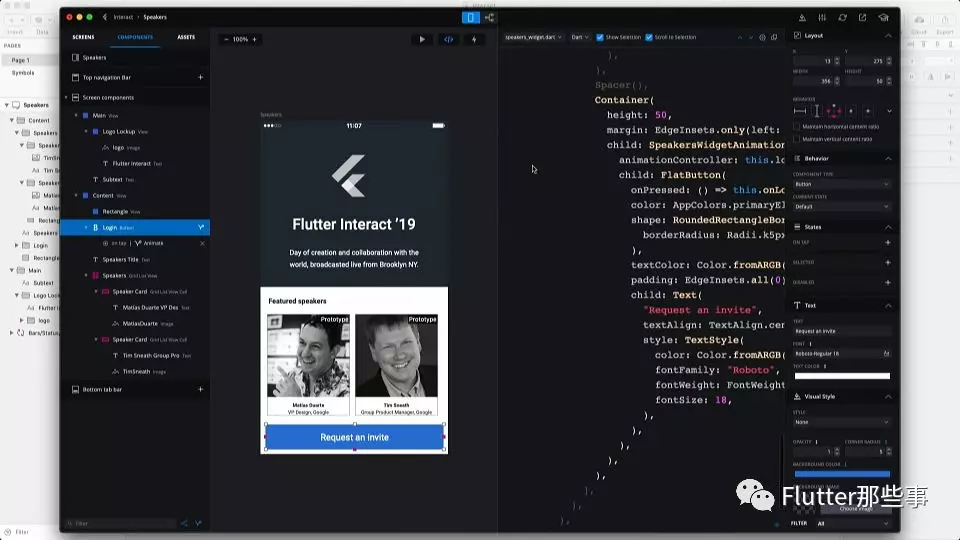This screenshot has width=960, height=540.
Task: Go back using the breadcrumb arrow
Action: pyautogui.click(x=105, y=17)
